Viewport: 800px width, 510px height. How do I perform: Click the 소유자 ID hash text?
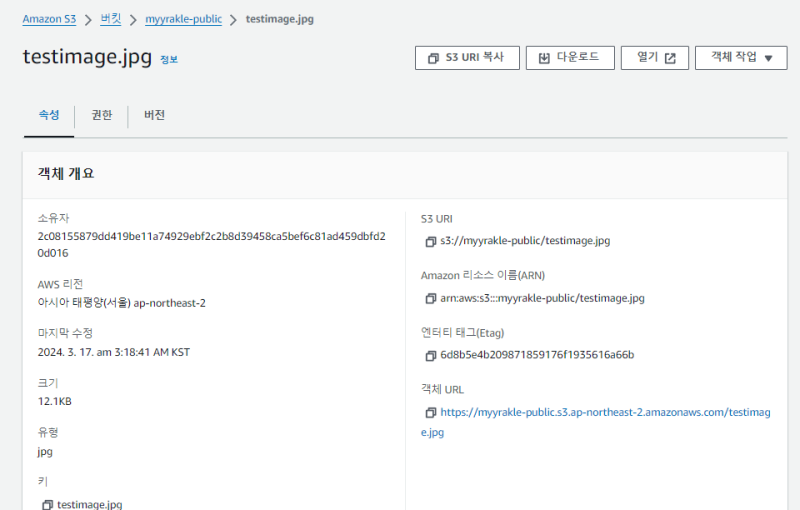211,237
